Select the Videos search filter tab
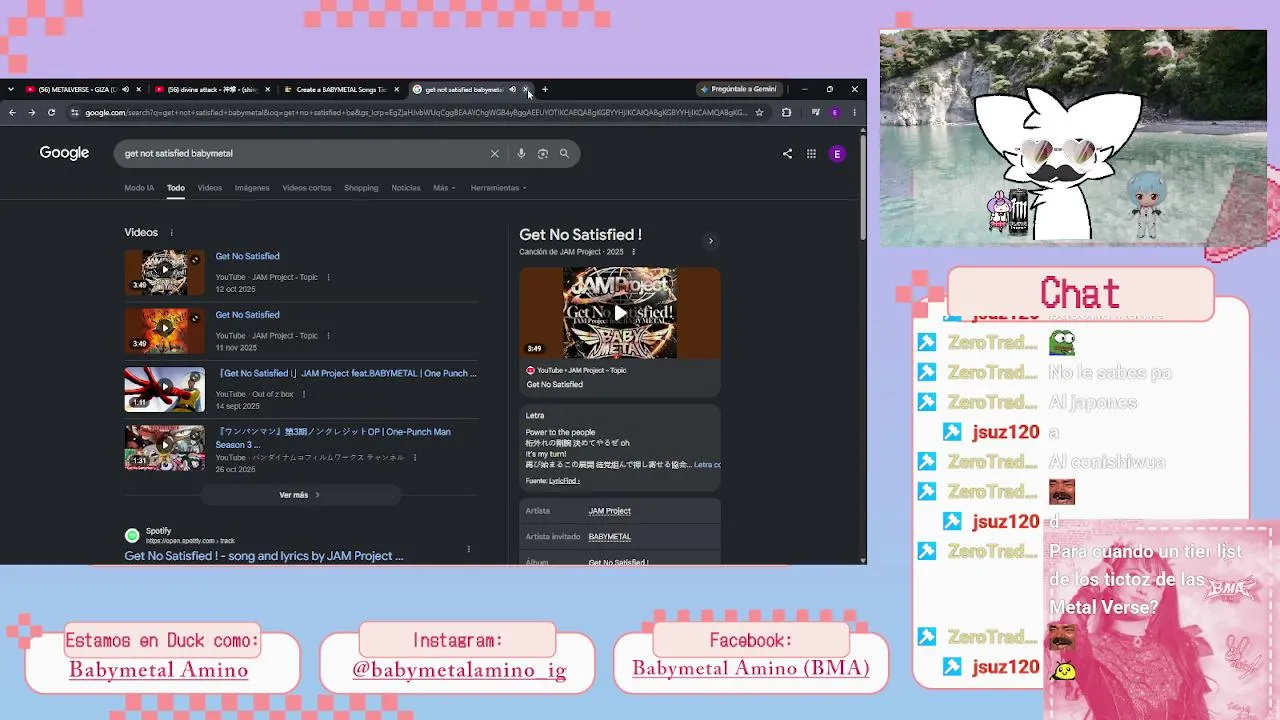1280x720 pixels. click(210, 188)
